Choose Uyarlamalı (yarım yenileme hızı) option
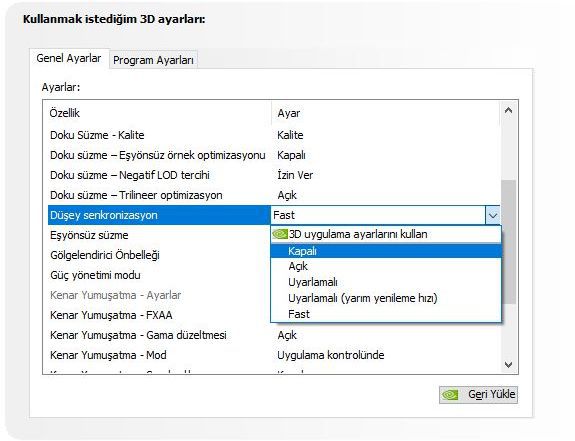Image resolution: width=575 pixels, height=441 pixels. [386, 298]
